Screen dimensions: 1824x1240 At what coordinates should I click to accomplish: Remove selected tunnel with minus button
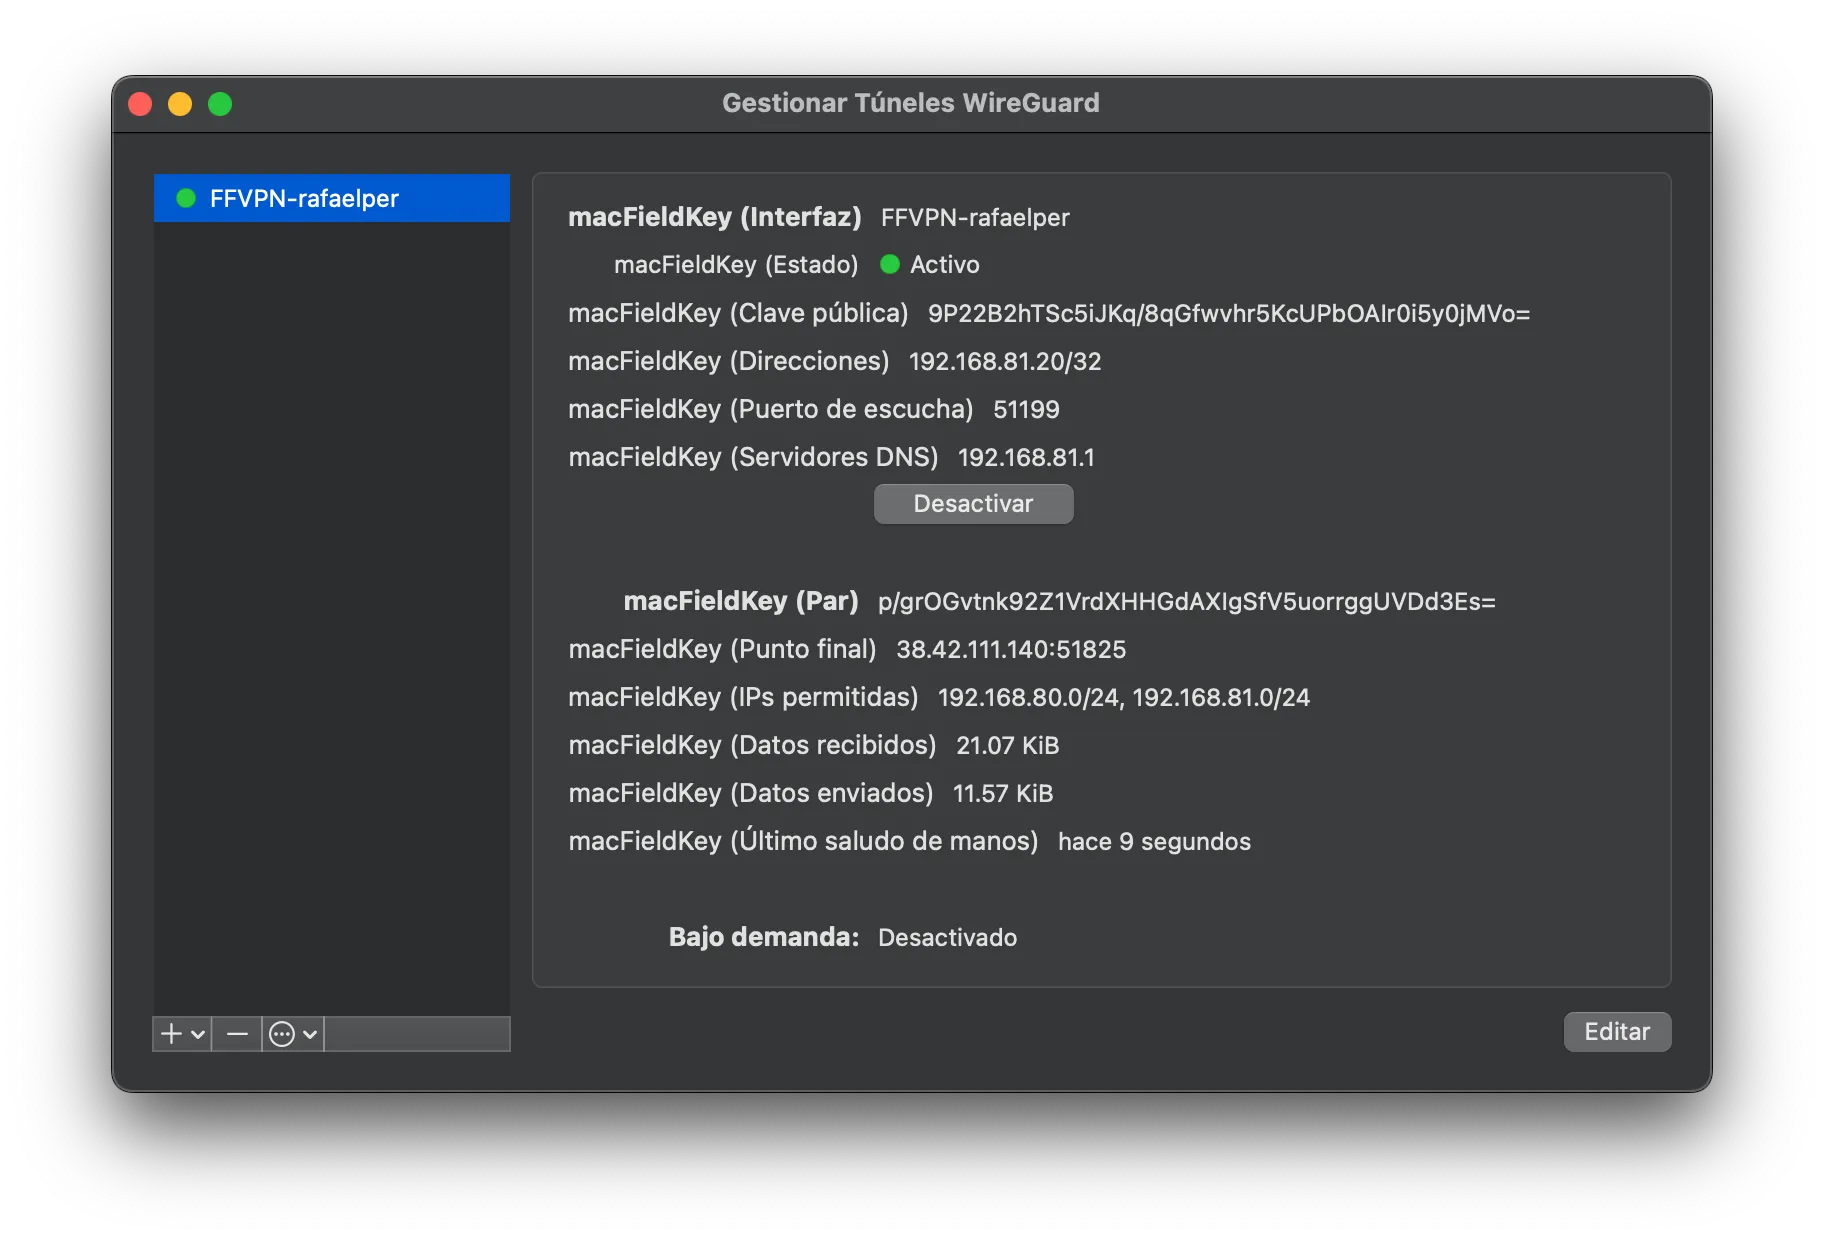click(237, 1034)
